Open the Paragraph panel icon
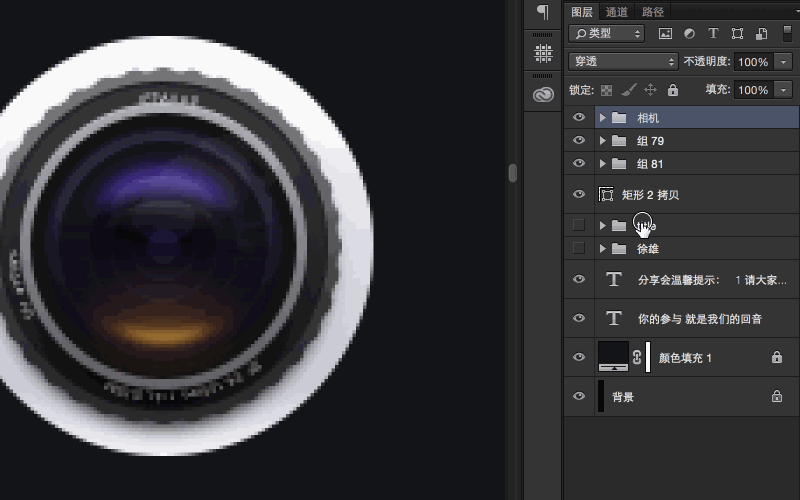800x500 pixels. 543,12
